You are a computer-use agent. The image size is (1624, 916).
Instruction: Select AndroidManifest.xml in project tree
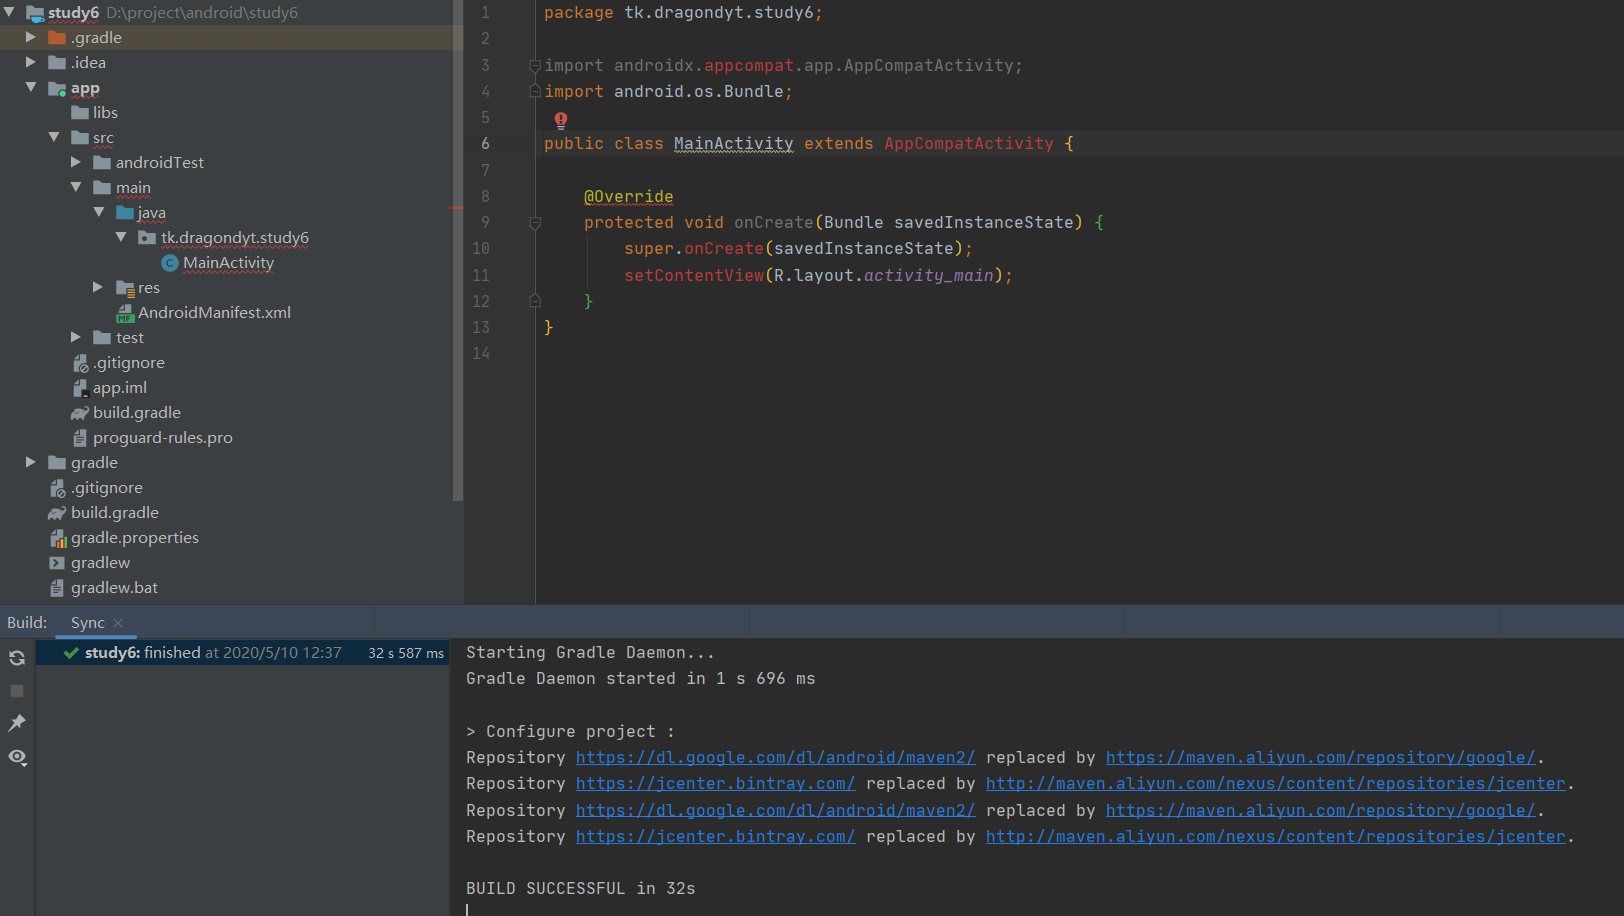point(214,313)
